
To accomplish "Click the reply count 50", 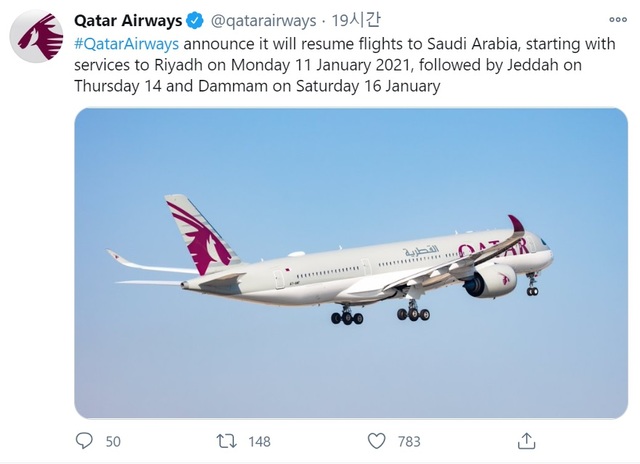I will point(112,441).
